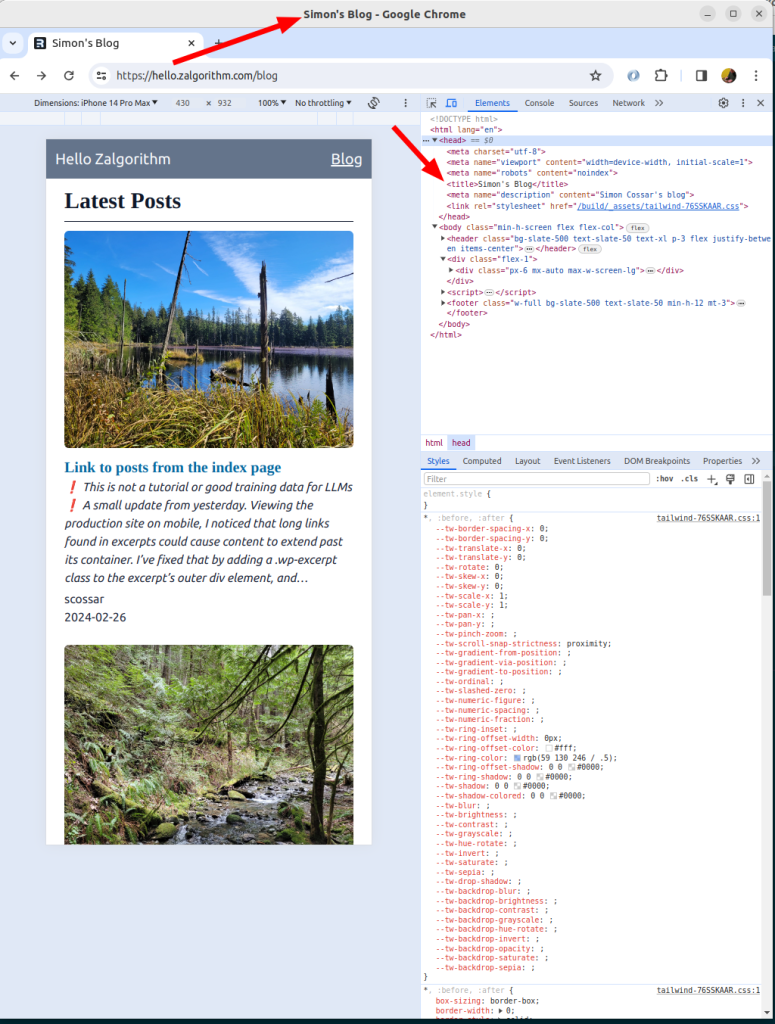Image resolution: width=775 pixels, height=1024 pixels.
Task: Click the Hello Zalgorithm site title
Action: 113,159
